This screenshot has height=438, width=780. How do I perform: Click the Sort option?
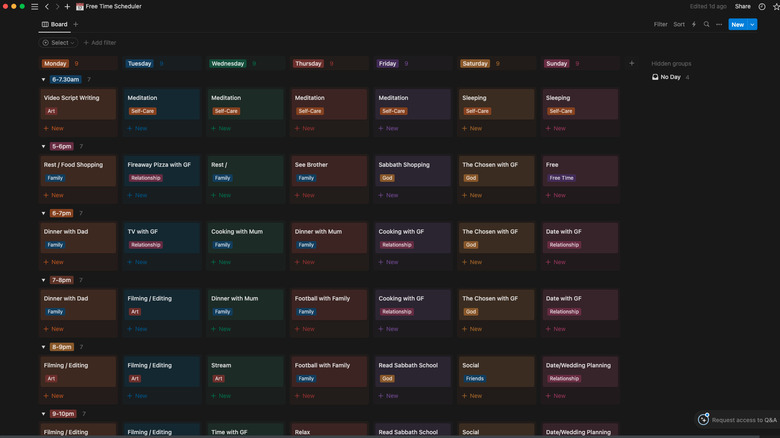(x=679, y=24)
